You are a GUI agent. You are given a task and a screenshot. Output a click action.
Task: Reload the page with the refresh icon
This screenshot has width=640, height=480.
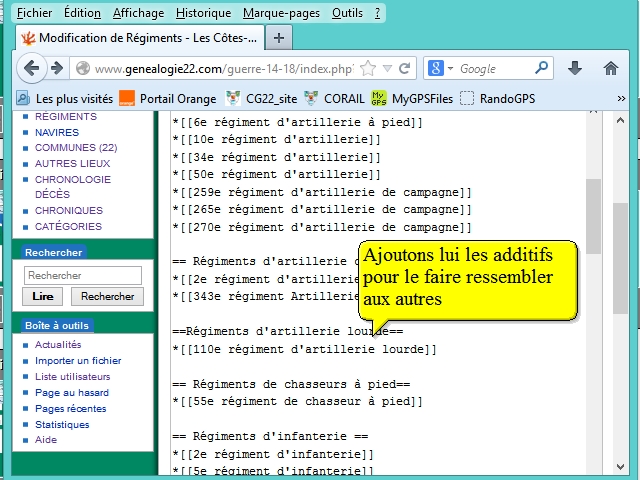point(404,68)
